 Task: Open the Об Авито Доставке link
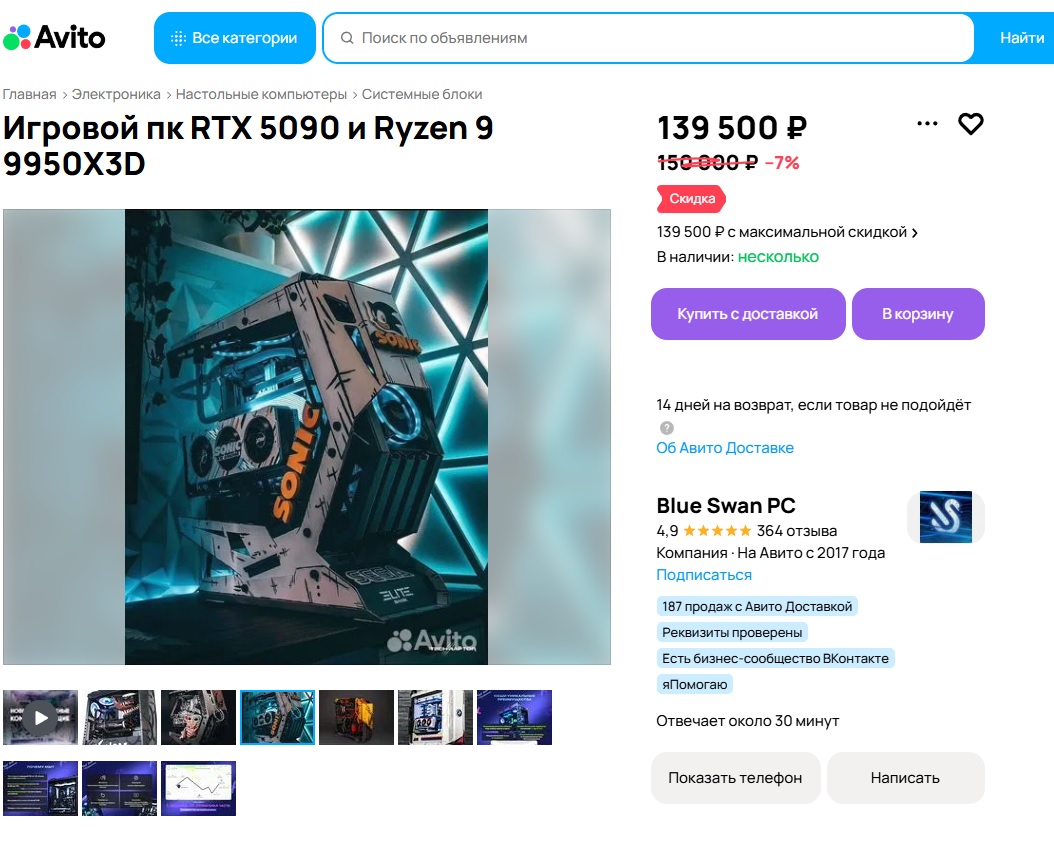click(725, 448)
